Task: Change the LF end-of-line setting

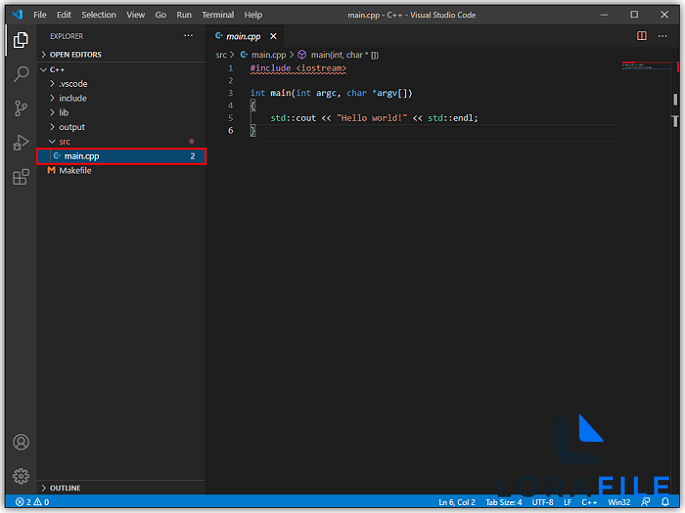Action: (567, 502)
